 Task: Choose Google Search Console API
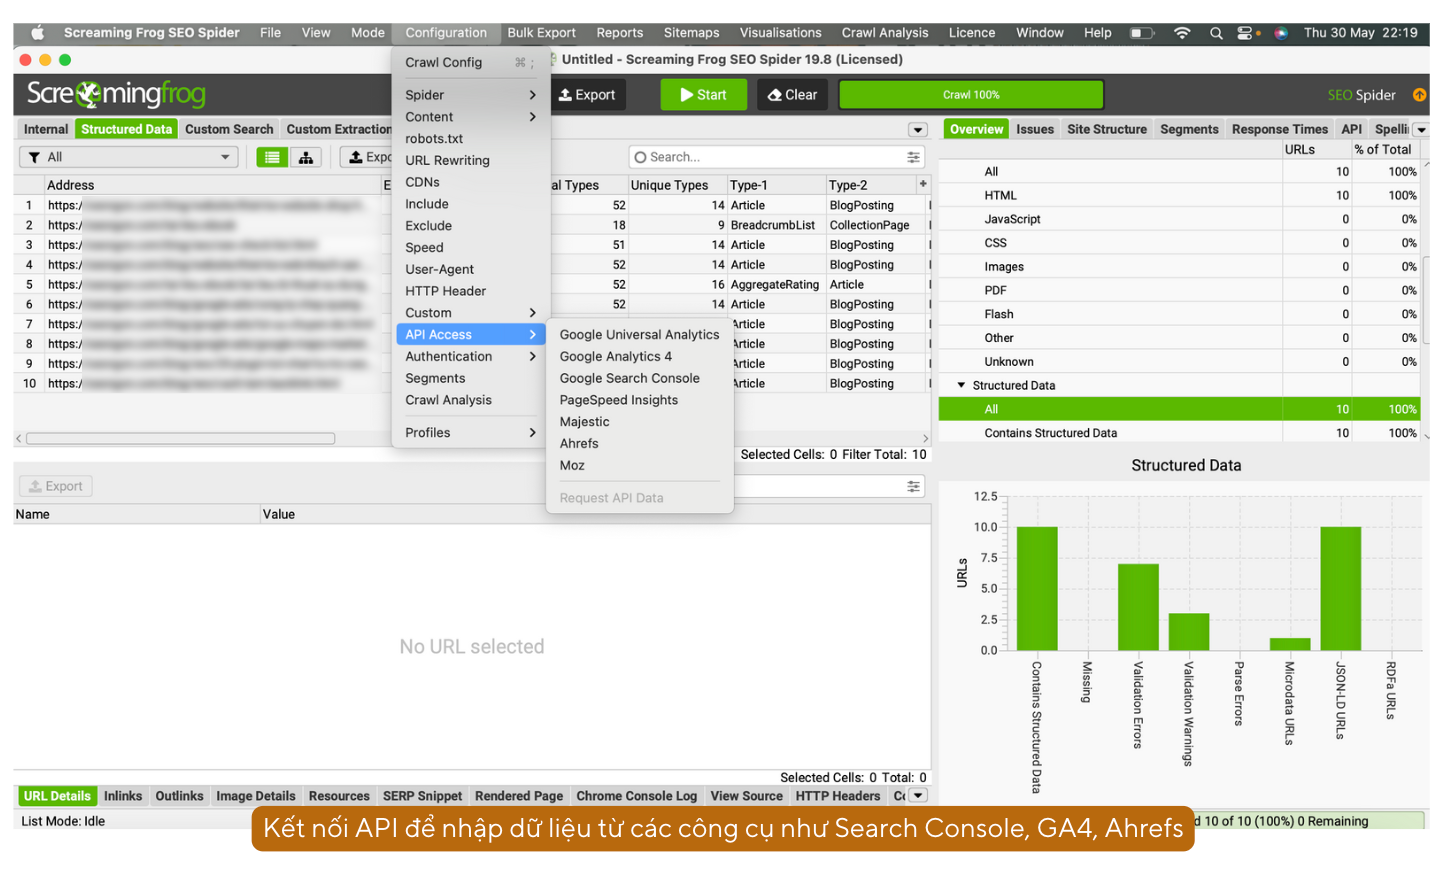click(x=629, y=379)
